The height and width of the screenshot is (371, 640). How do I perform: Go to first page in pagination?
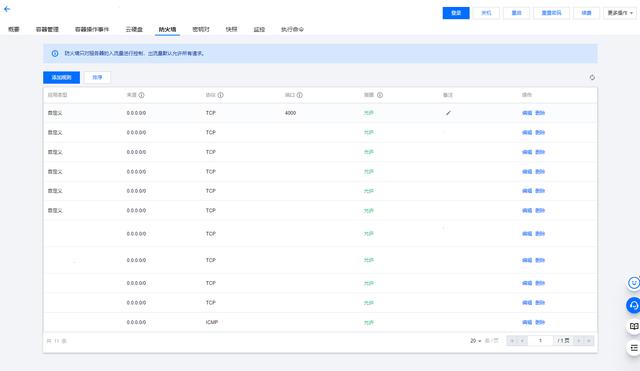coord(512,341)
